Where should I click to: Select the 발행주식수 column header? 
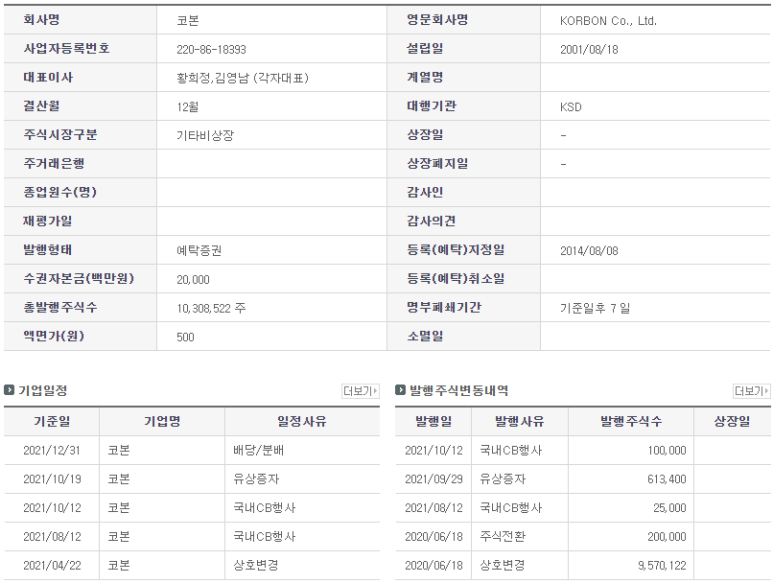(631, 421)
